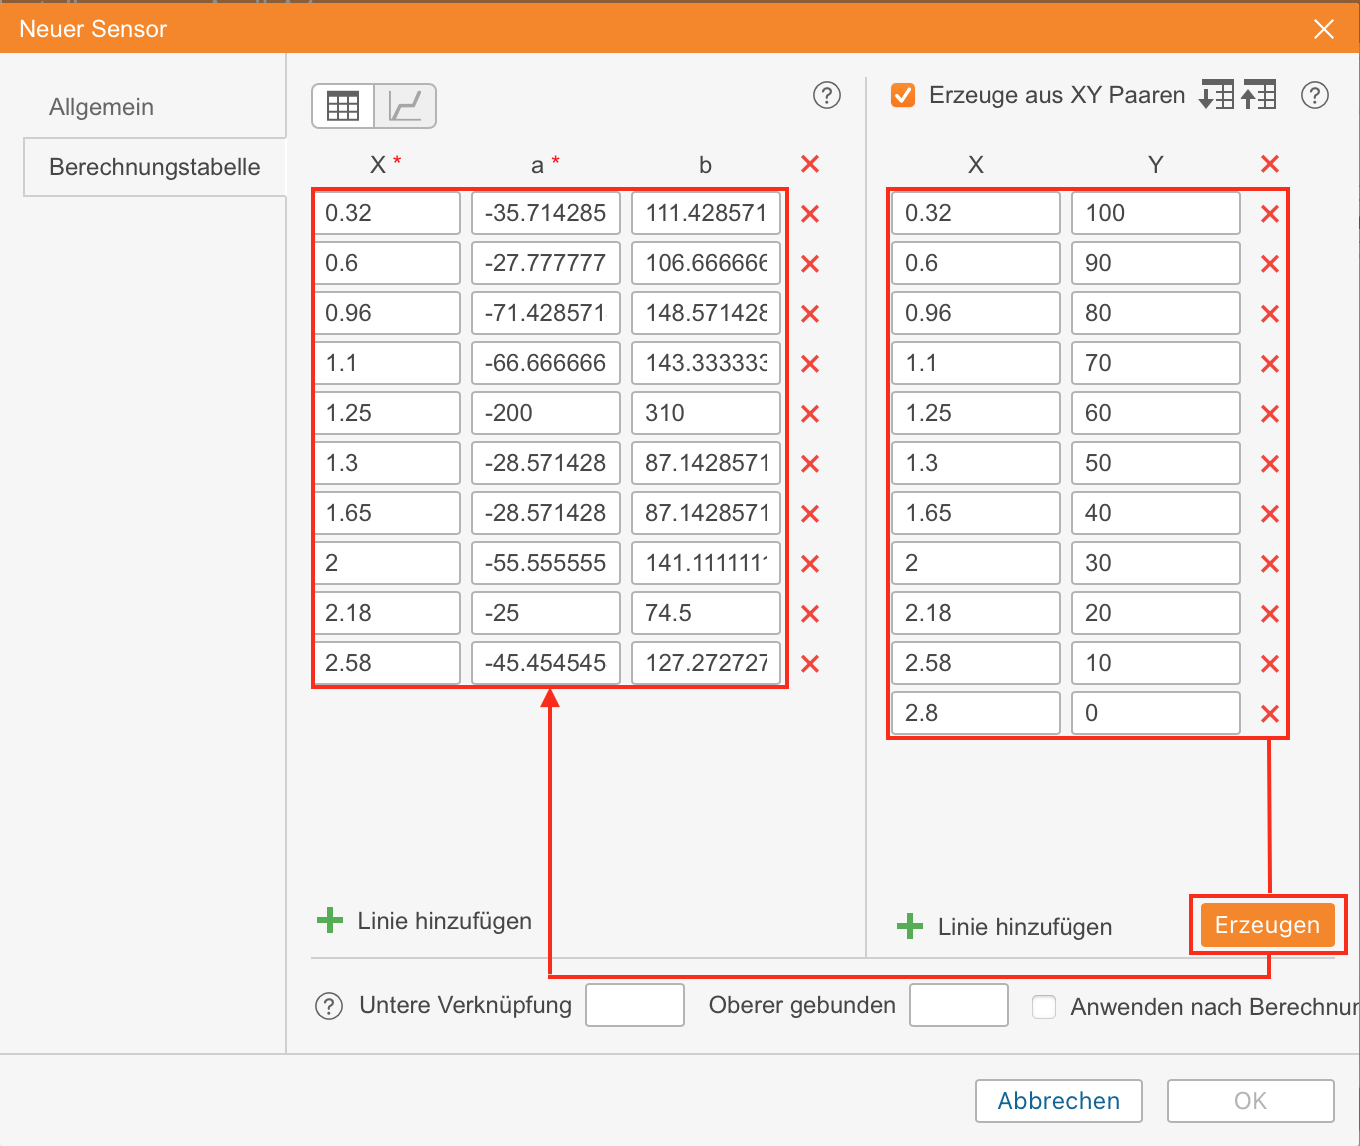Open help for Untere Verknüpfung
The height and width of the screenshot is (1146, 1360).
(x=329, y=1006)
